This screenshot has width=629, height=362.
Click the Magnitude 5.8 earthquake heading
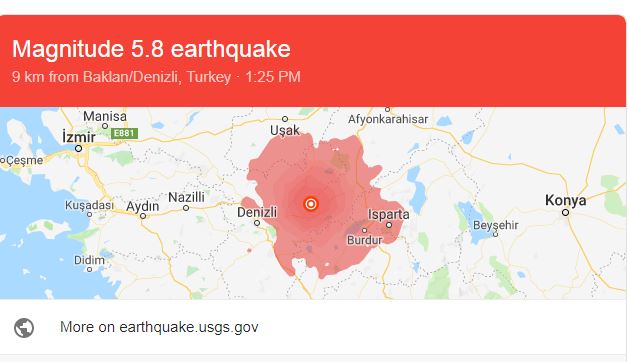click(151, 49)
